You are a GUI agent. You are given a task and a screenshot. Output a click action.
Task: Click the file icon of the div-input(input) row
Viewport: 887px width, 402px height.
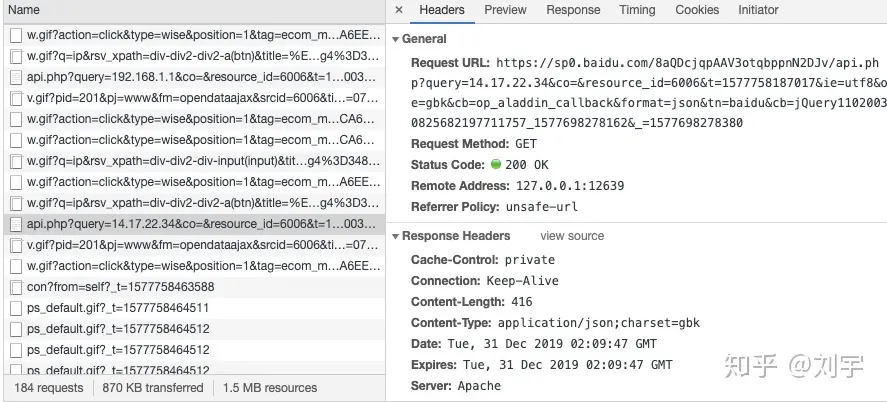point(16,162)
